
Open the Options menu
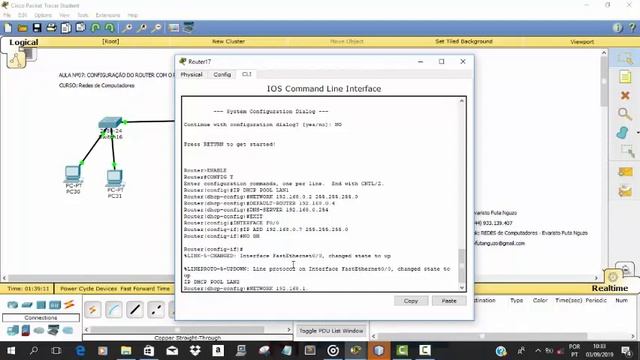coord(43,15)
